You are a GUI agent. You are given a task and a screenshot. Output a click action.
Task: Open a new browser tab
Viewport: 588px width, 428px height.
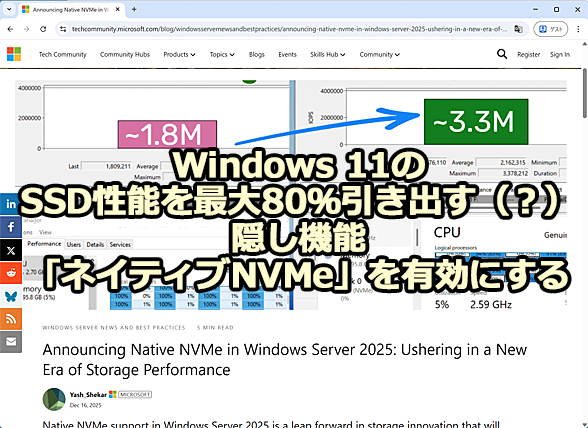point(134,9)
